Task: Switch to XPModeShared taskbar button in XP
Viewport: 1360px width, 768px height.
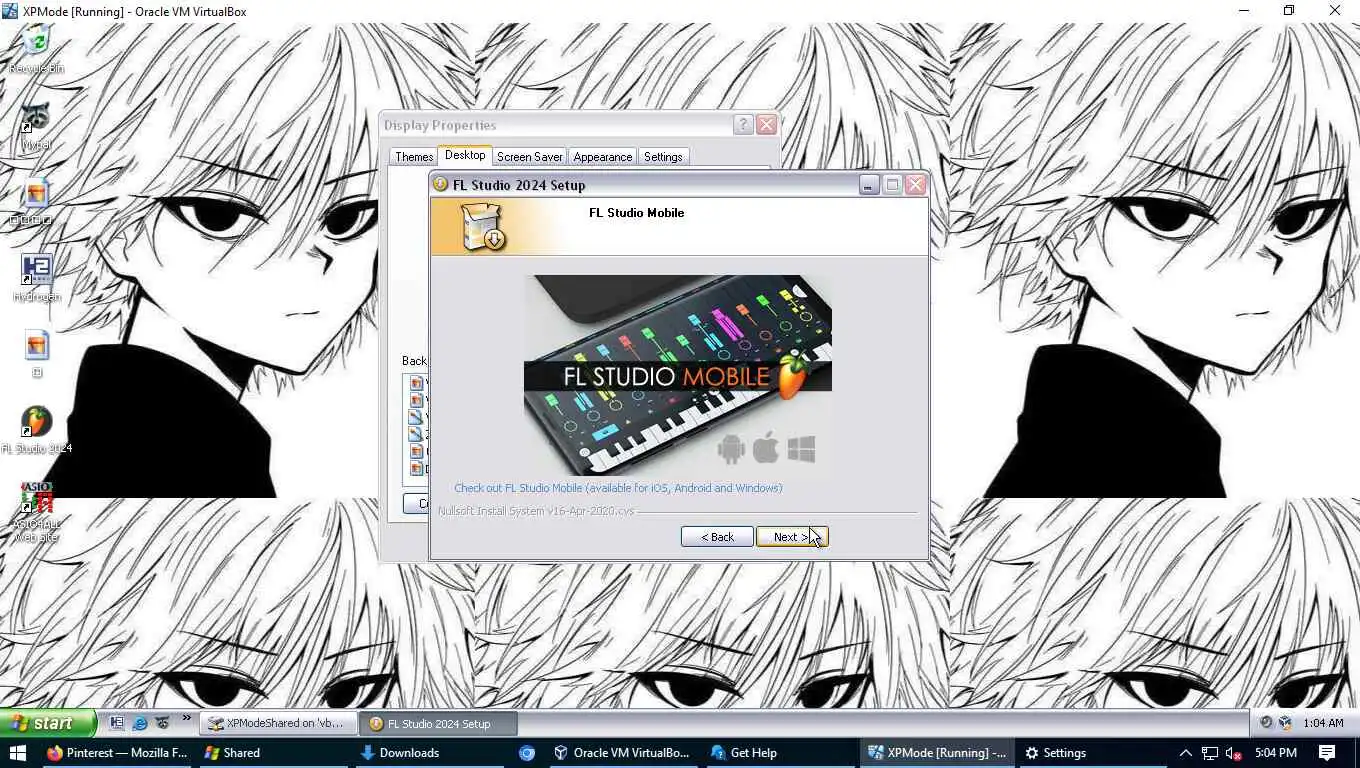Action: point(277,723)
